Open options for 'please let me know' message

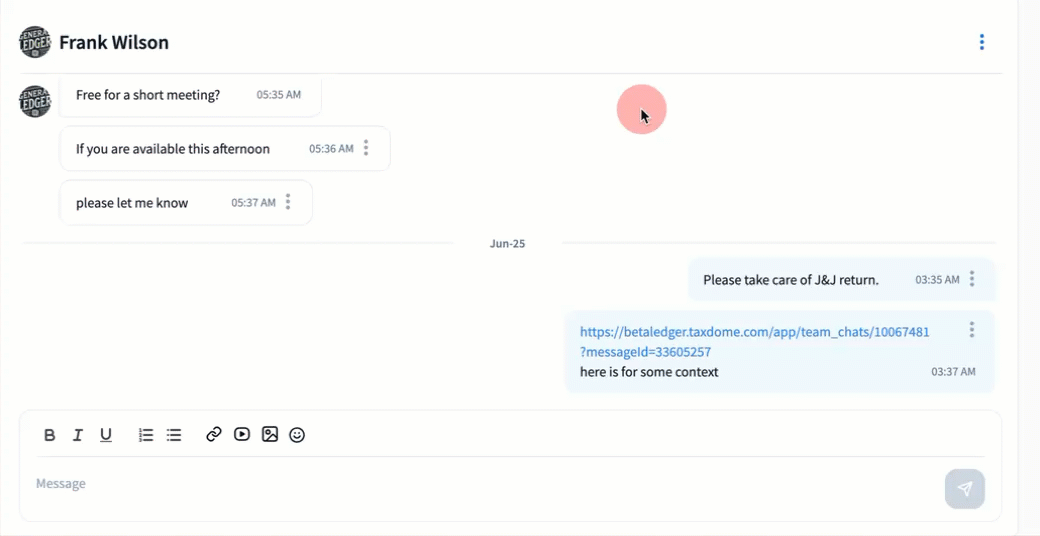pyautogui.click(x=288, y=202)
